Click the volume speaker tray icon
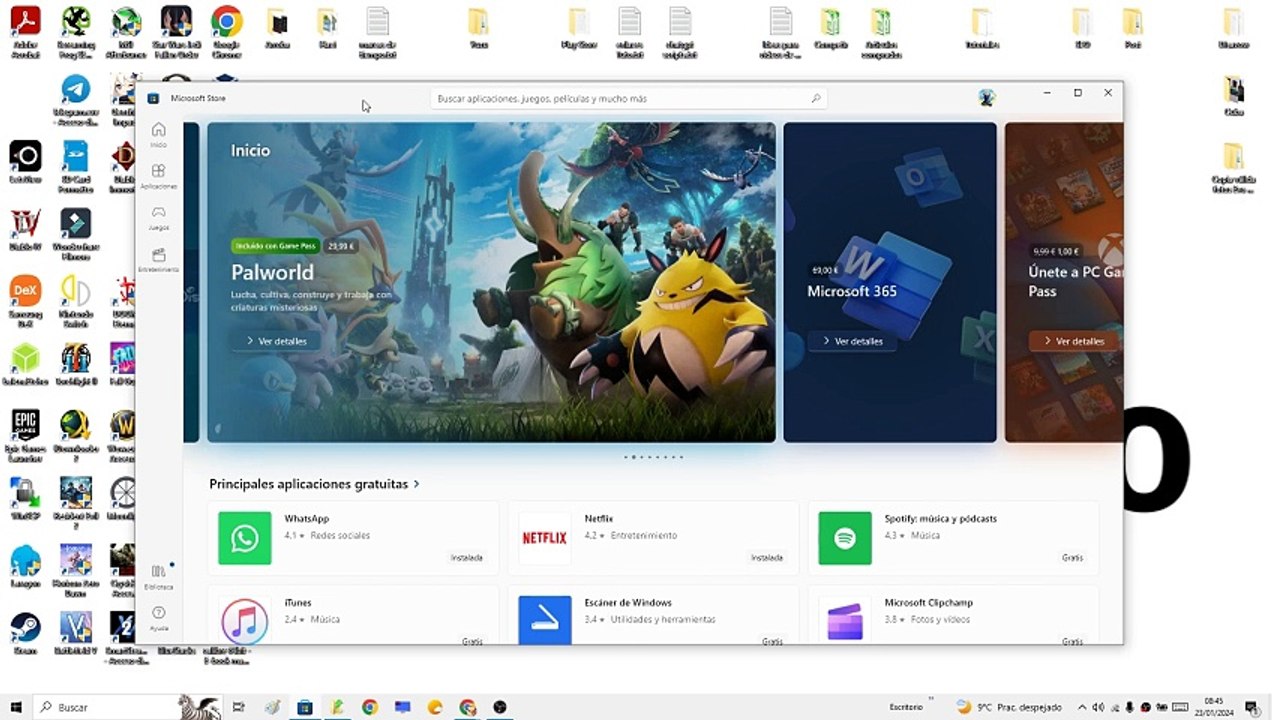This screenshot has height=720, width=1272. [1098, 707]
